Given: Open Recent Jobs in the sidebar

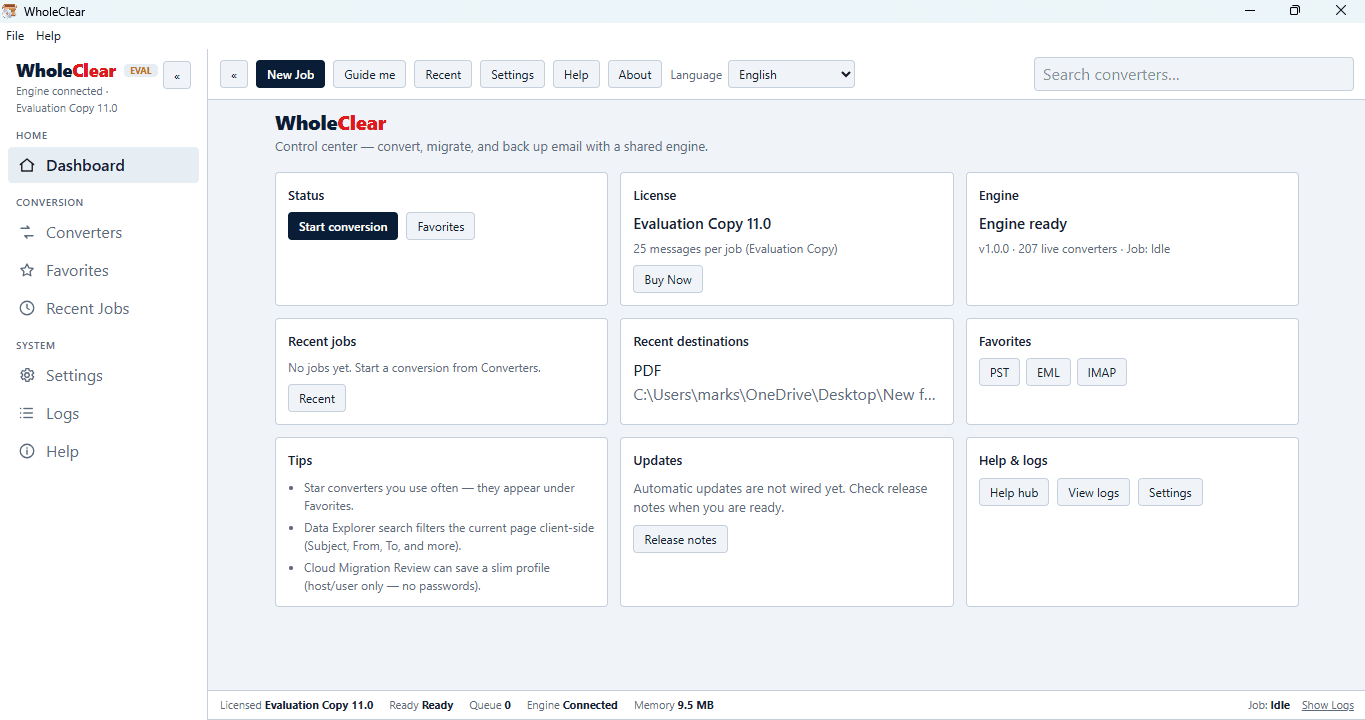Looking at the screenshot, I should click(x=103, y=308).
